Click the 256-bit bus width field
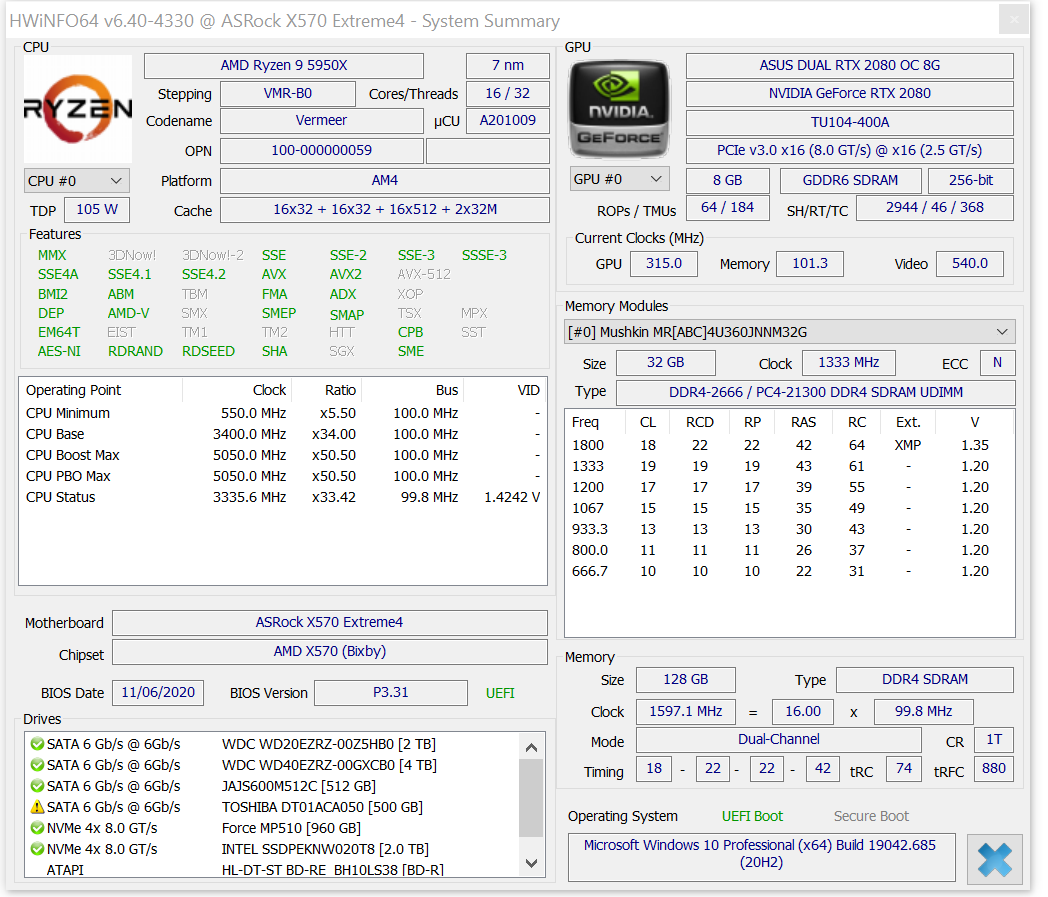The image size is (1048, 897). [x=970, y=180]
